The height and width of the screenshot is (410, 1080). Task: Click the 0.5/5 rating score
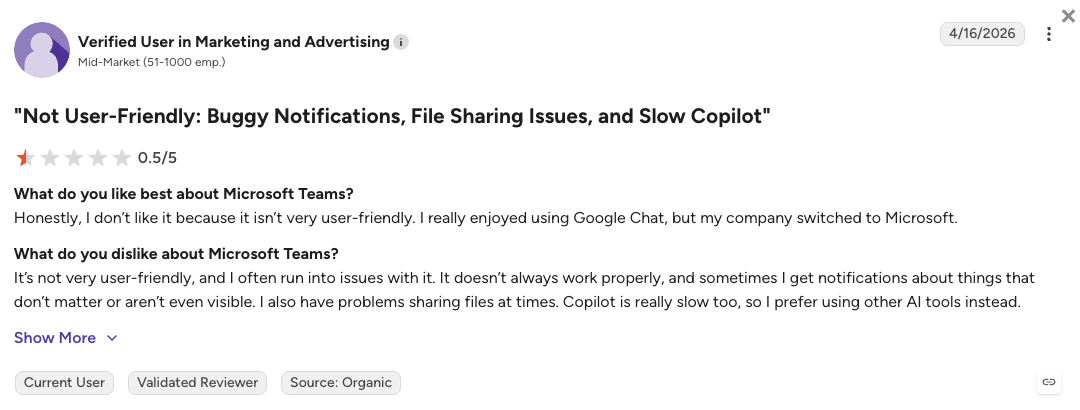(157, 158)
